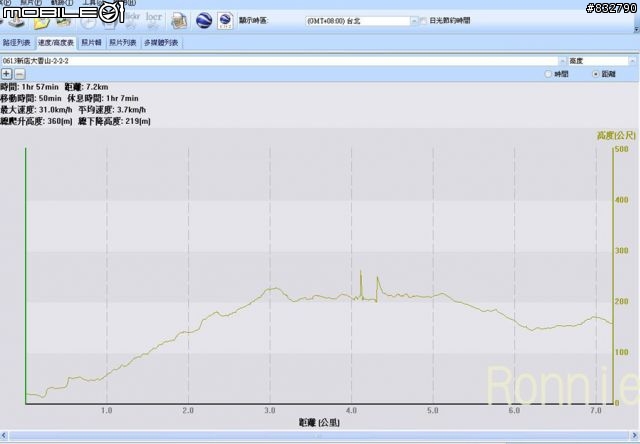Click the 休息時間: 1hr 7min statistic

tap(103, 98)
